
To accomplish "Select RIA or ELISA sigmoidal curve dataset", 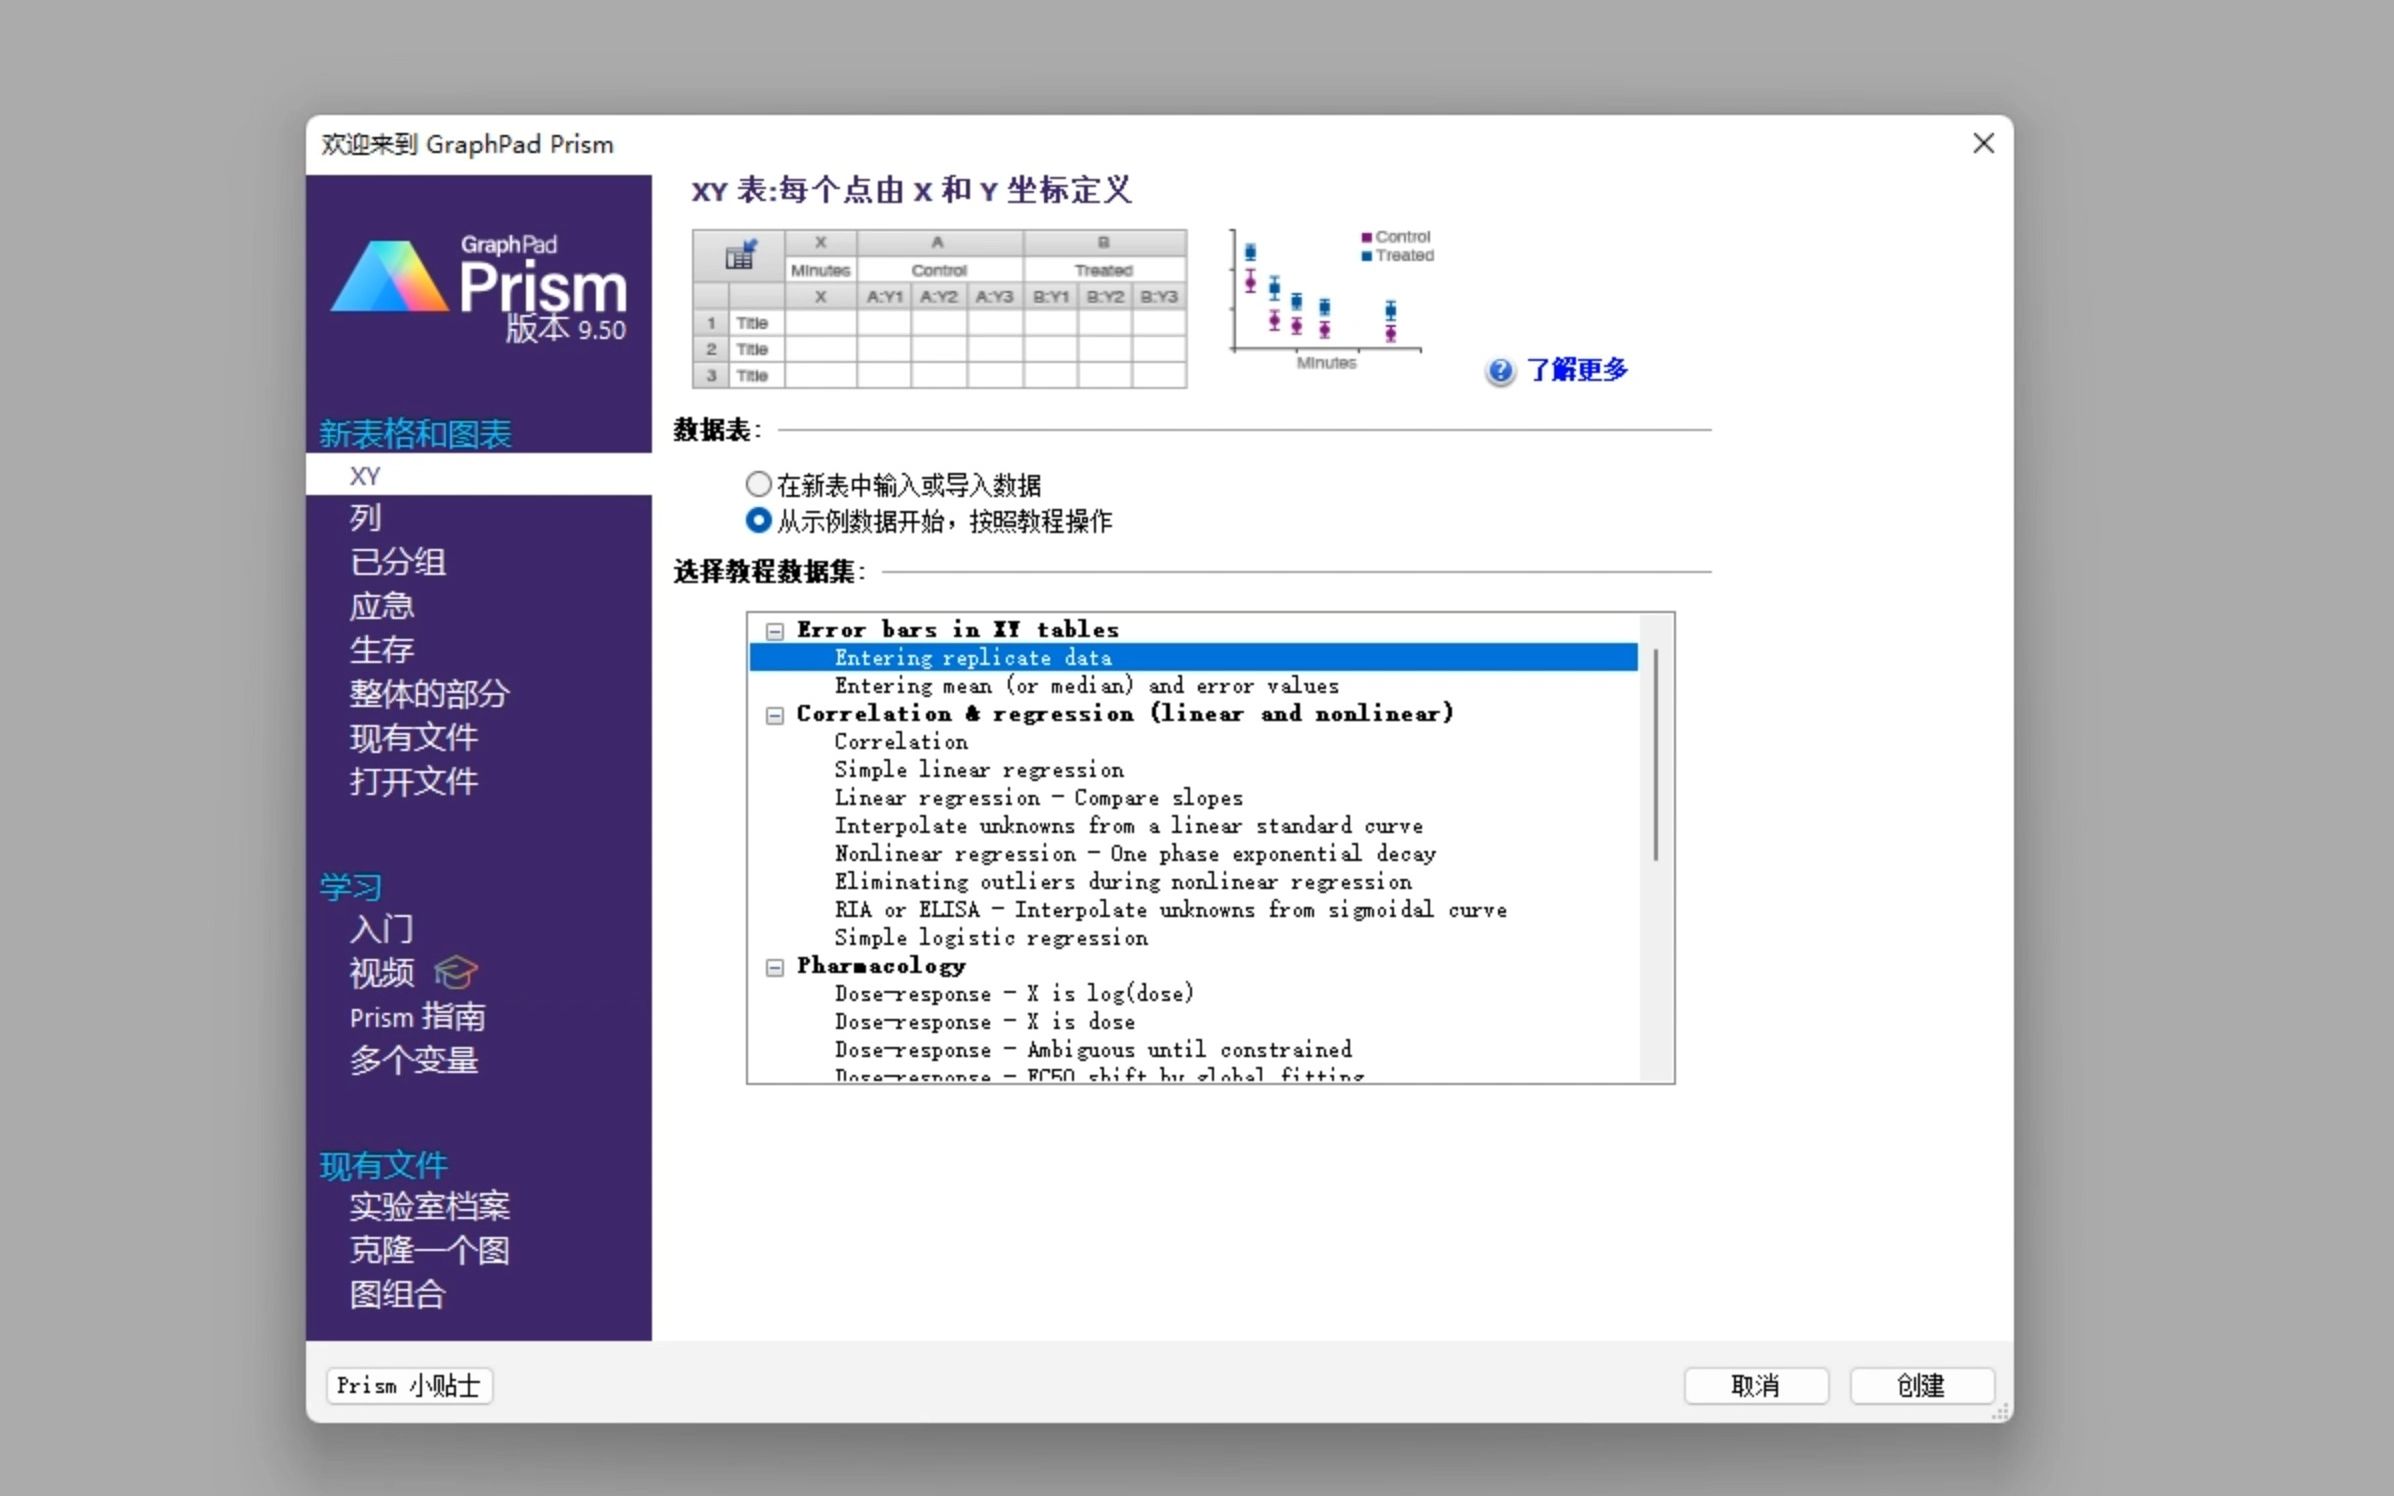I will (x=1171, y=910).
